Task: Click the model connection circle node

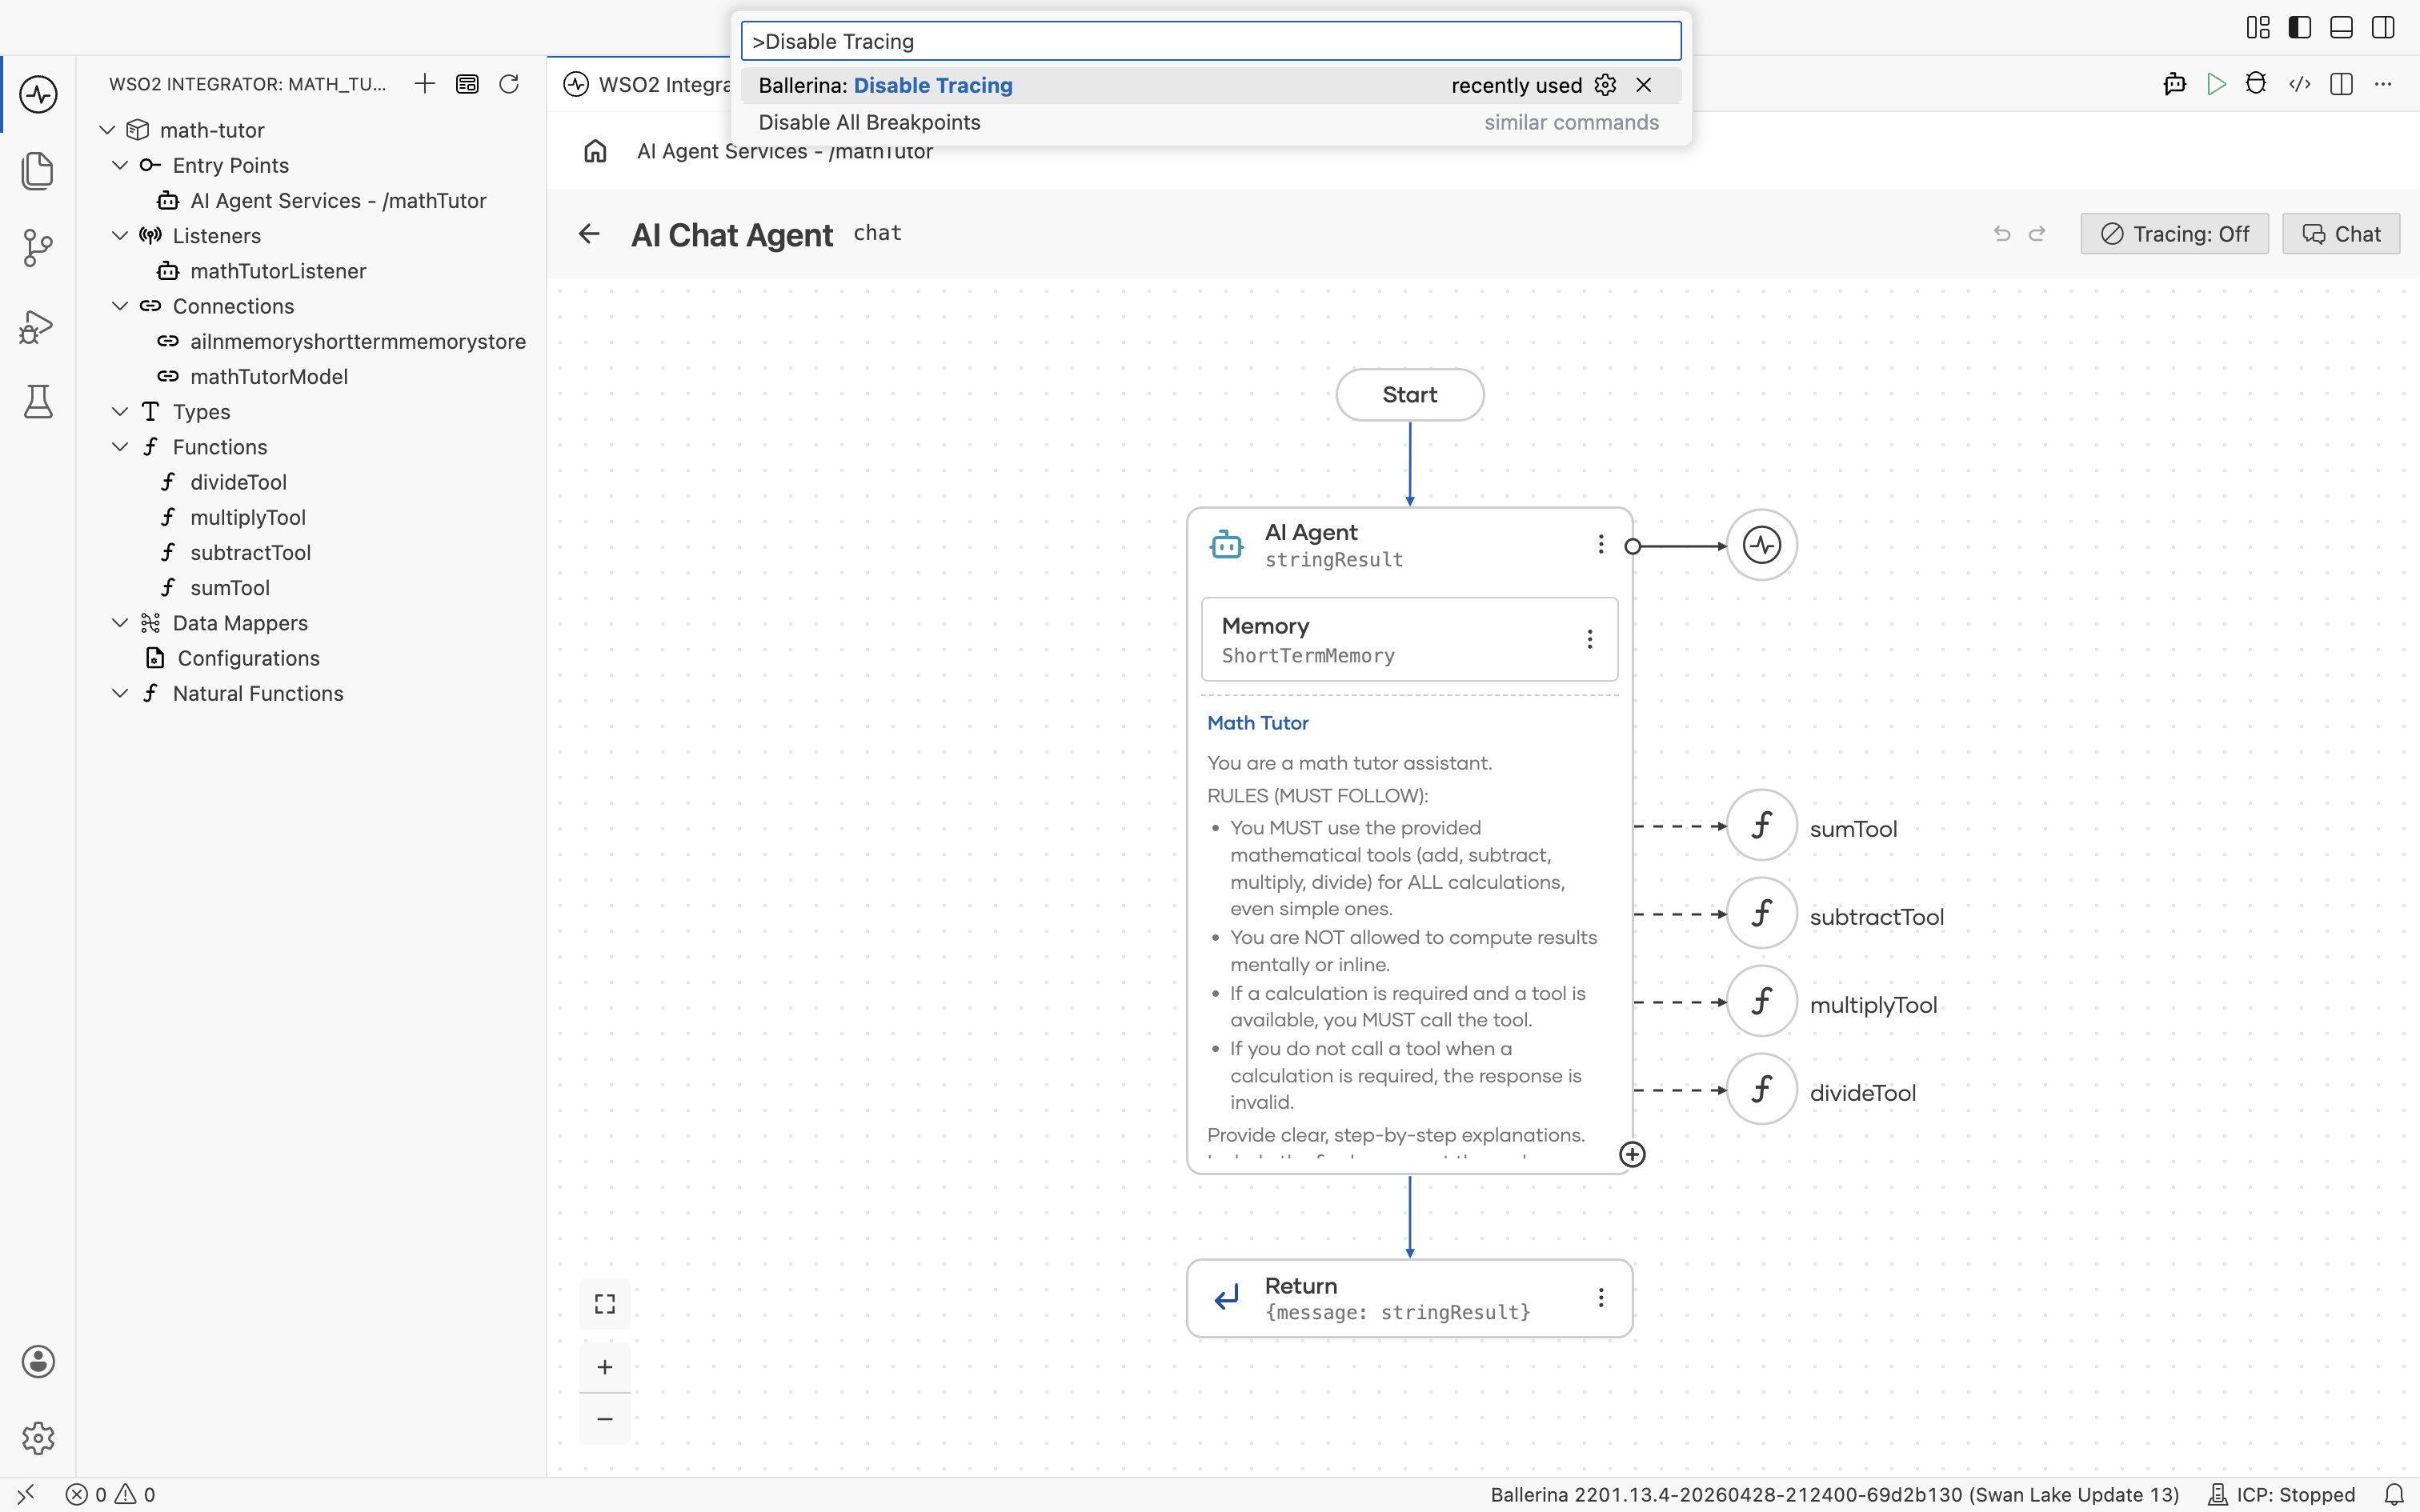Action: [x=1762, y=545]
